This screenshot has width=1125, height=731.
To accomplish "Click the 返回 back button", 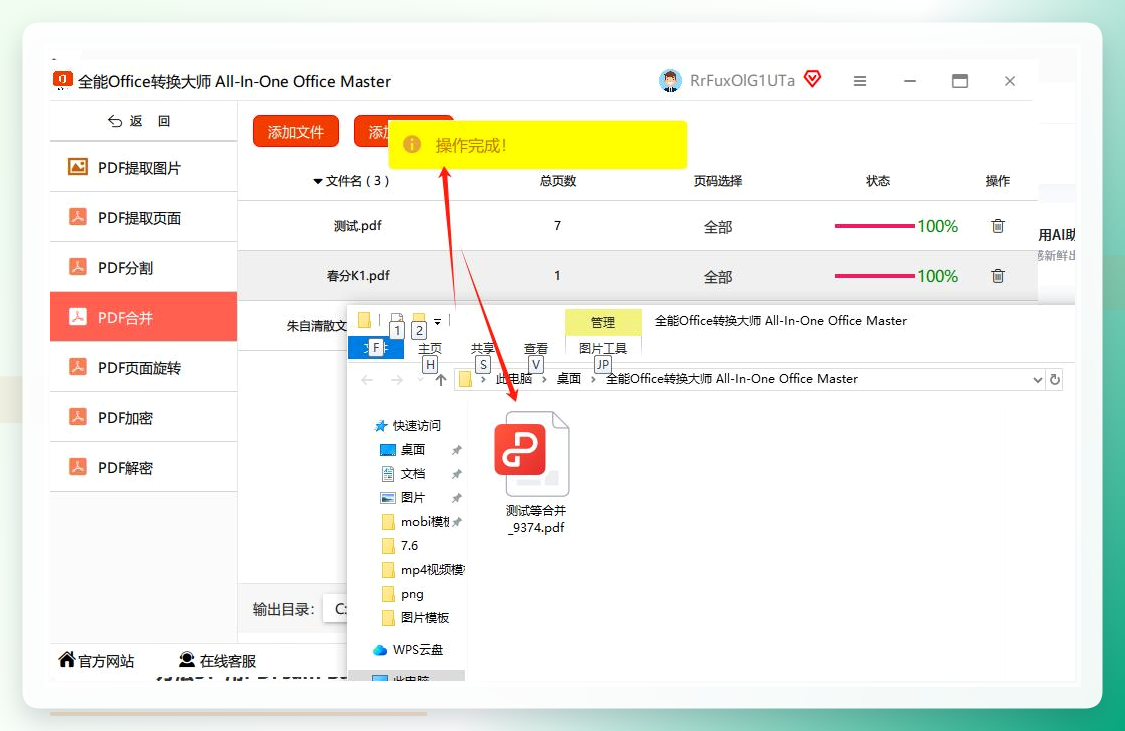I will (139, 121).
